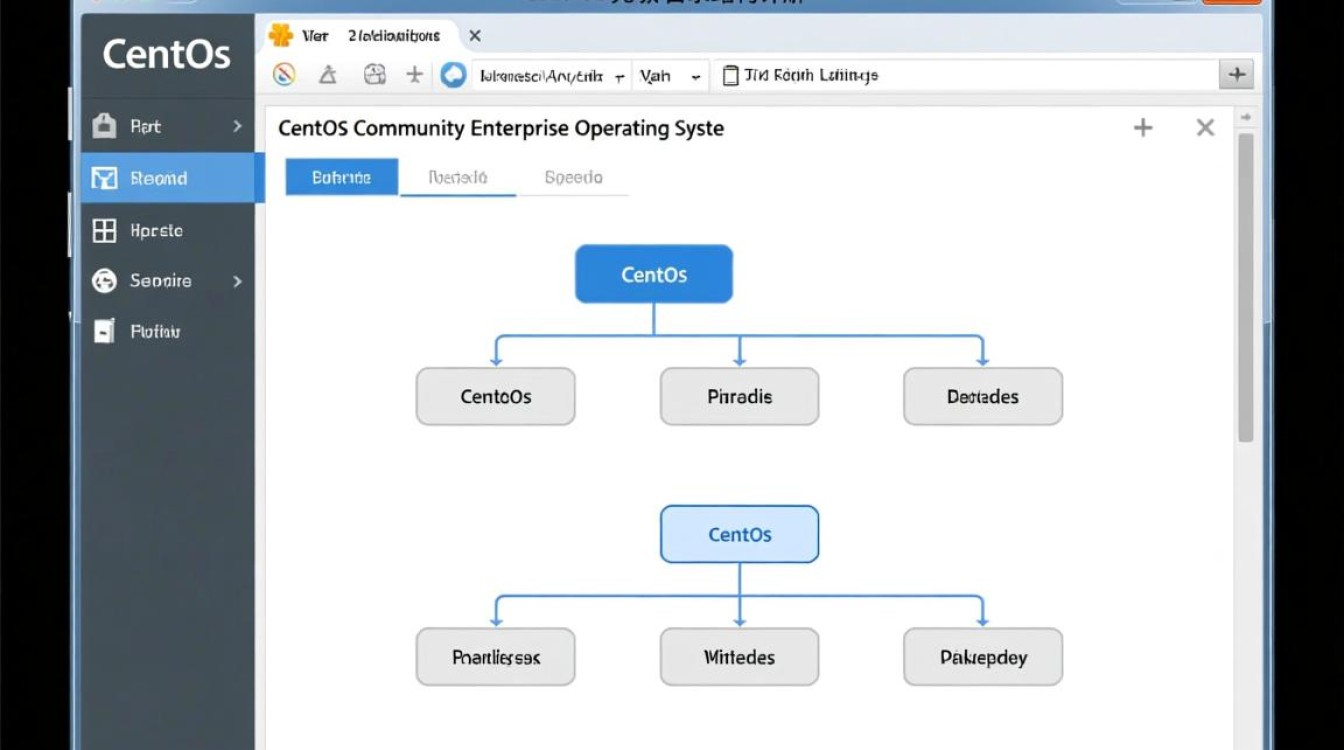The image size is (1344, 750).
Task: Click the plus icon in the panel header
Action: [1142, 128]
